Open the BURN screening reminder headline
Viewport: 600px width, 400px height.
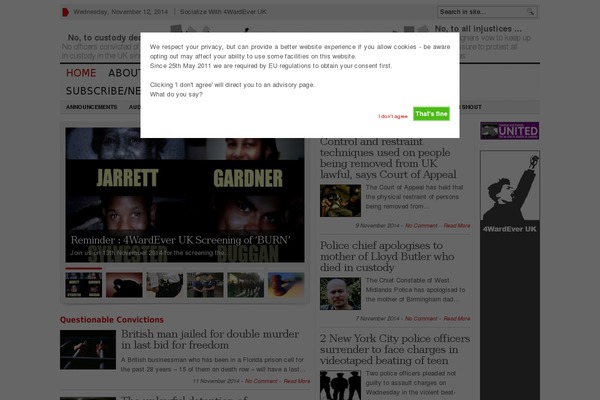pos(180,240)
